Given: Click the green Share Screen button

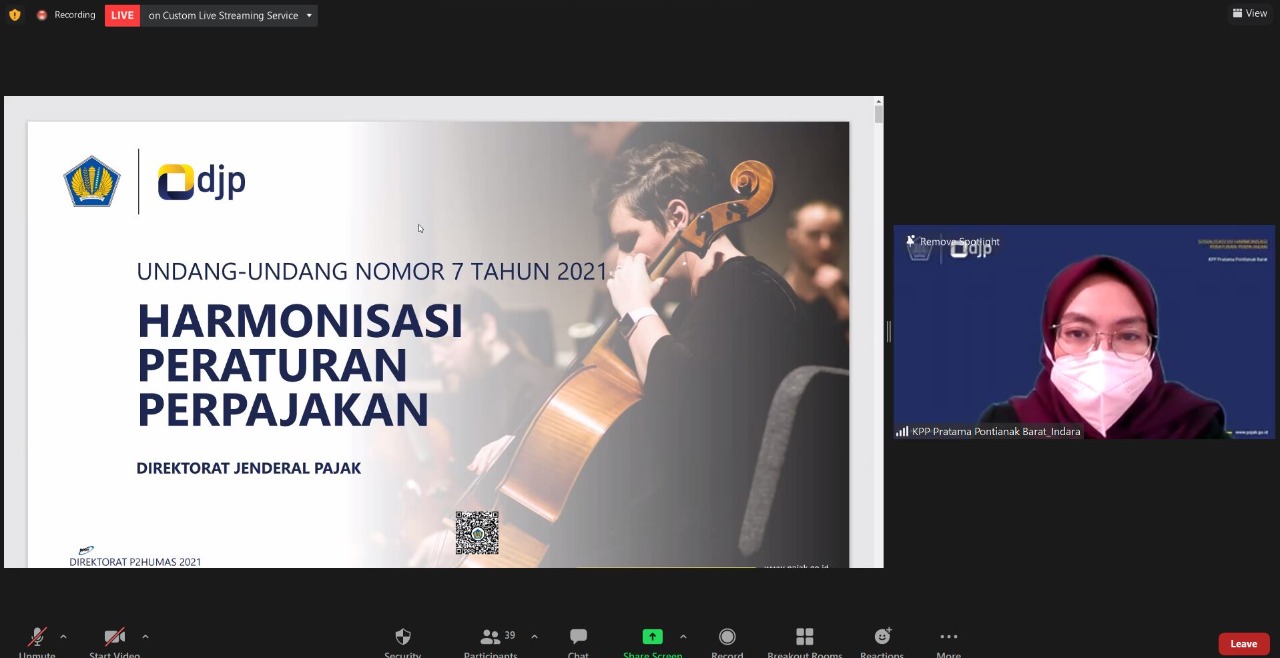Looking at the screenshot, I should click(652, 641).
